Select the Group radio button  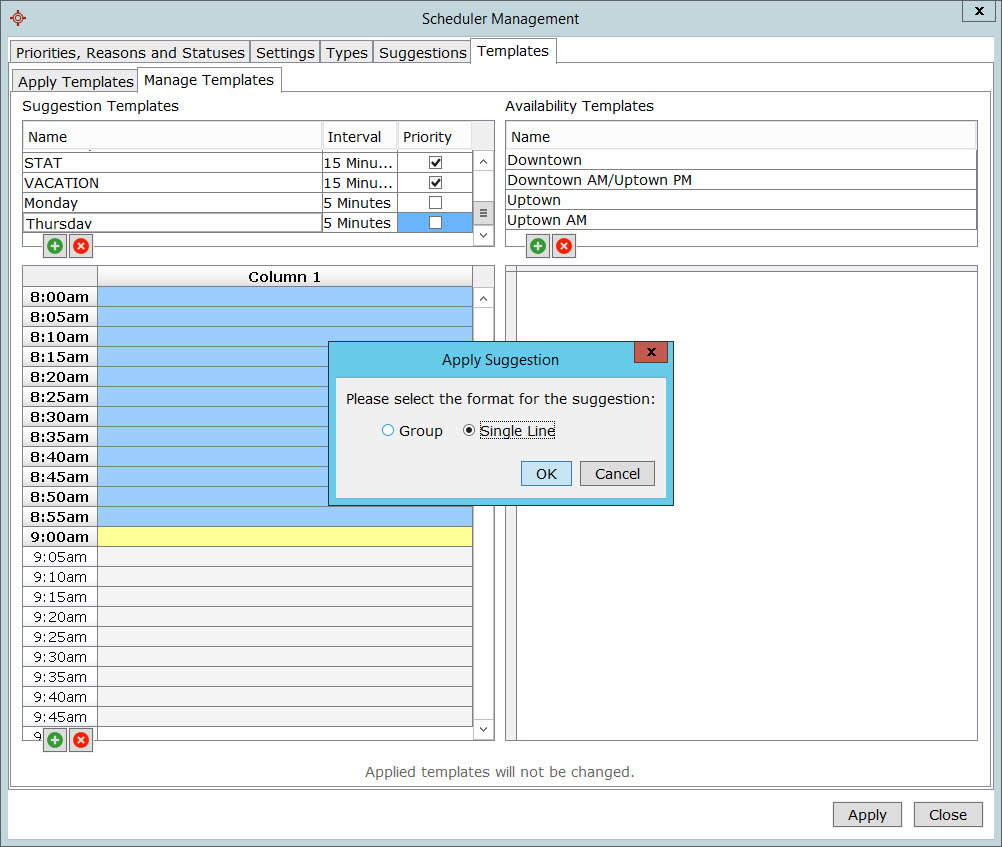click(388, 431)
